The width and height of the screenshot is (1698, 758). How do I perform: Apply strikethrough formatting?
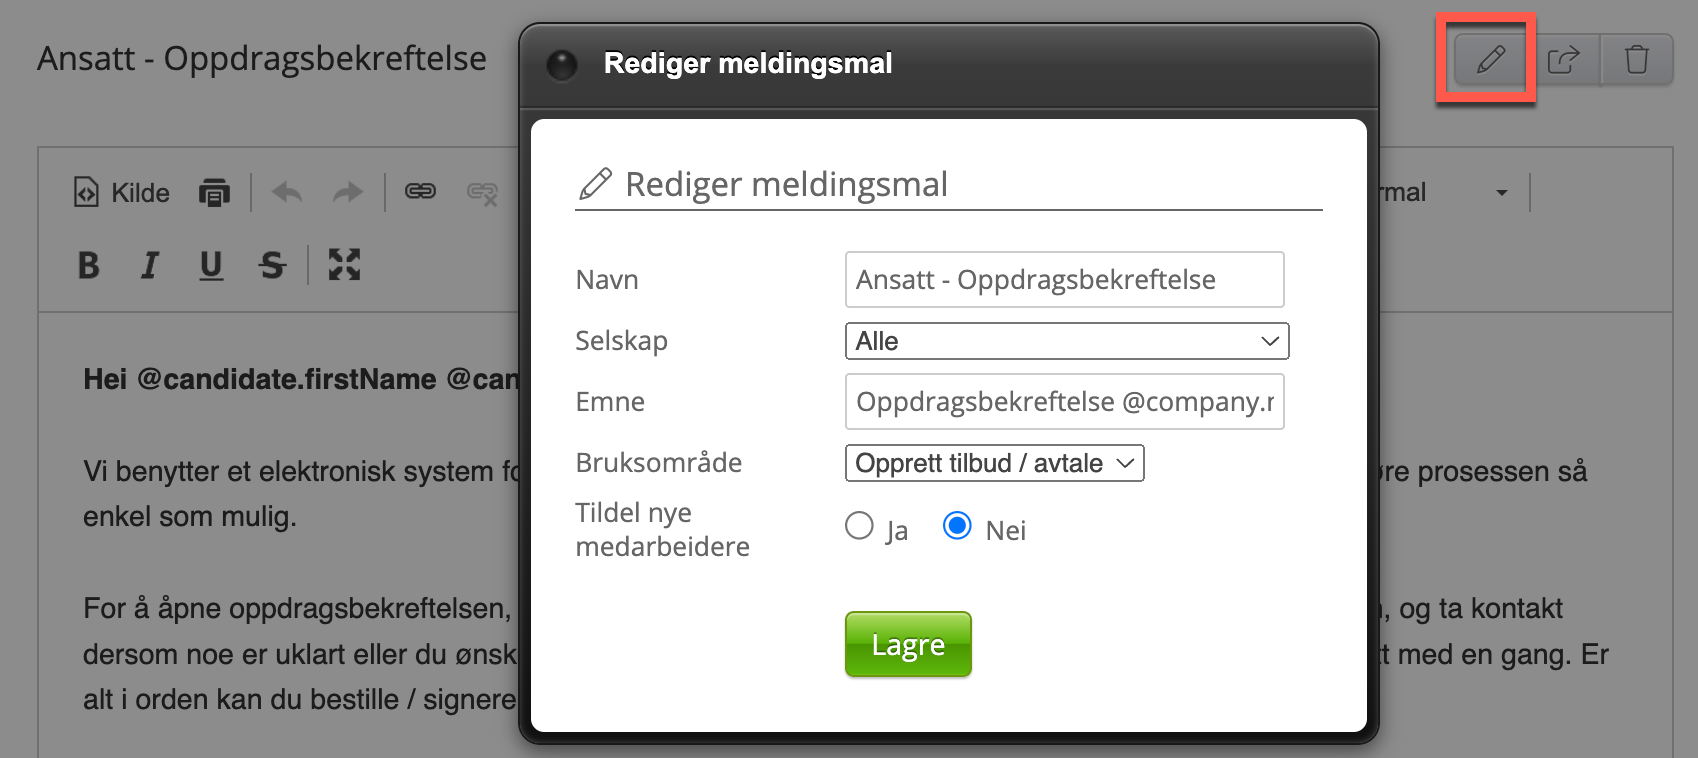272,265
